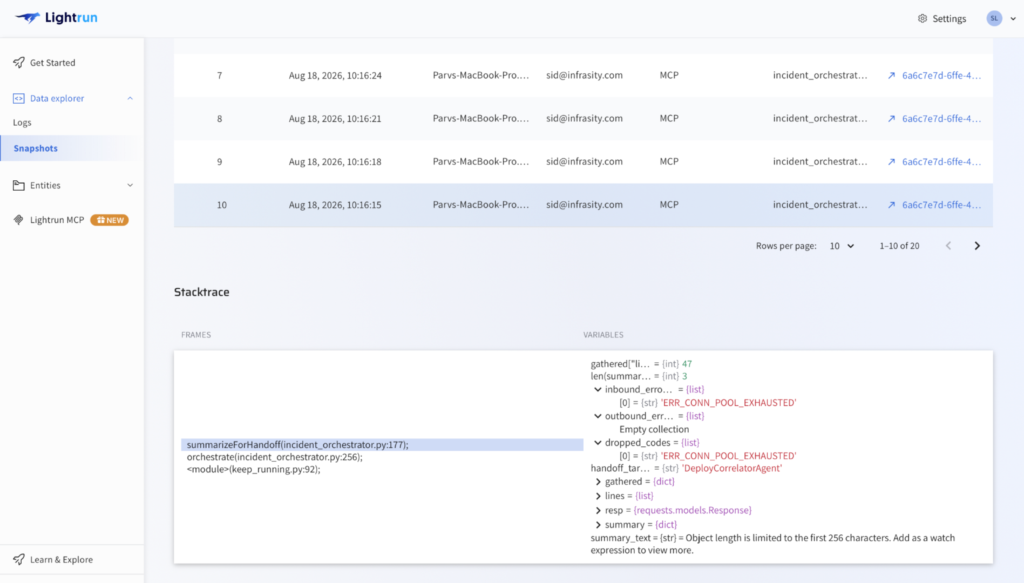This screenshot has width=1024, height=583.
Task: Open row 8 snapshot external link icon
Action: coord(891,119)
